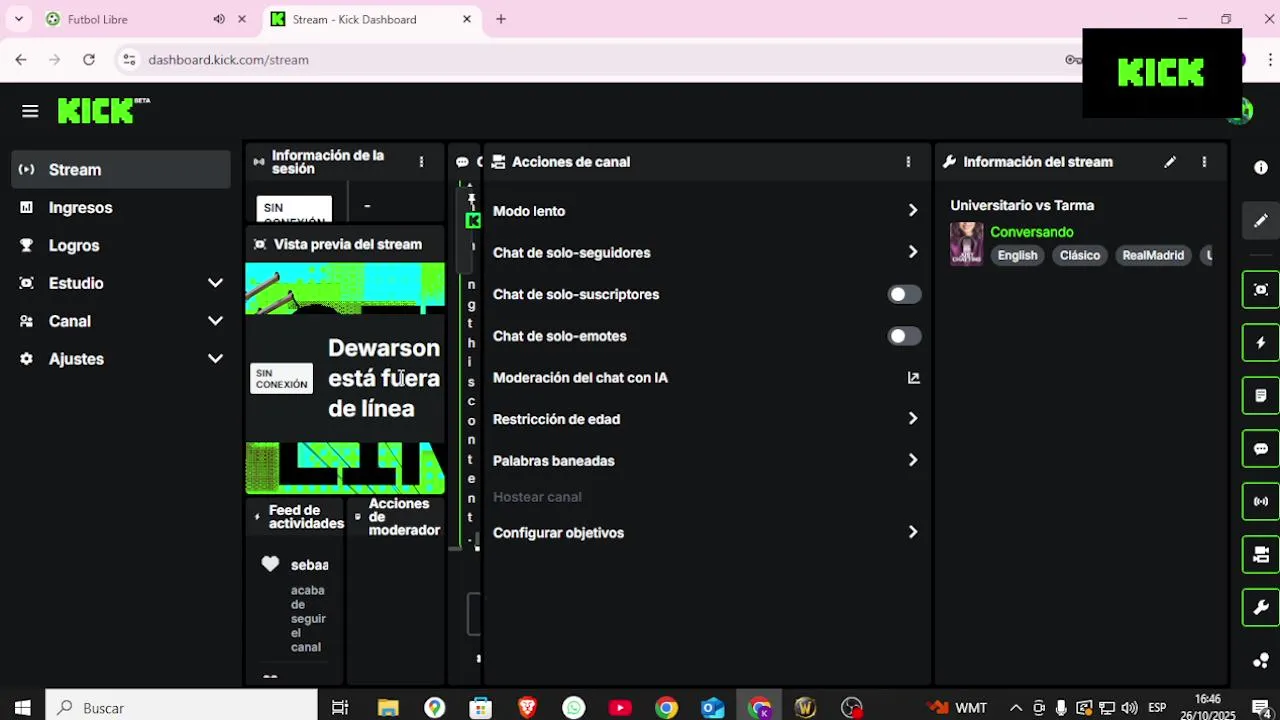Open Modo lento settings arrow
Viewport: 1280px width, 720px height.
pyautogui.click(x=912, y=211)
